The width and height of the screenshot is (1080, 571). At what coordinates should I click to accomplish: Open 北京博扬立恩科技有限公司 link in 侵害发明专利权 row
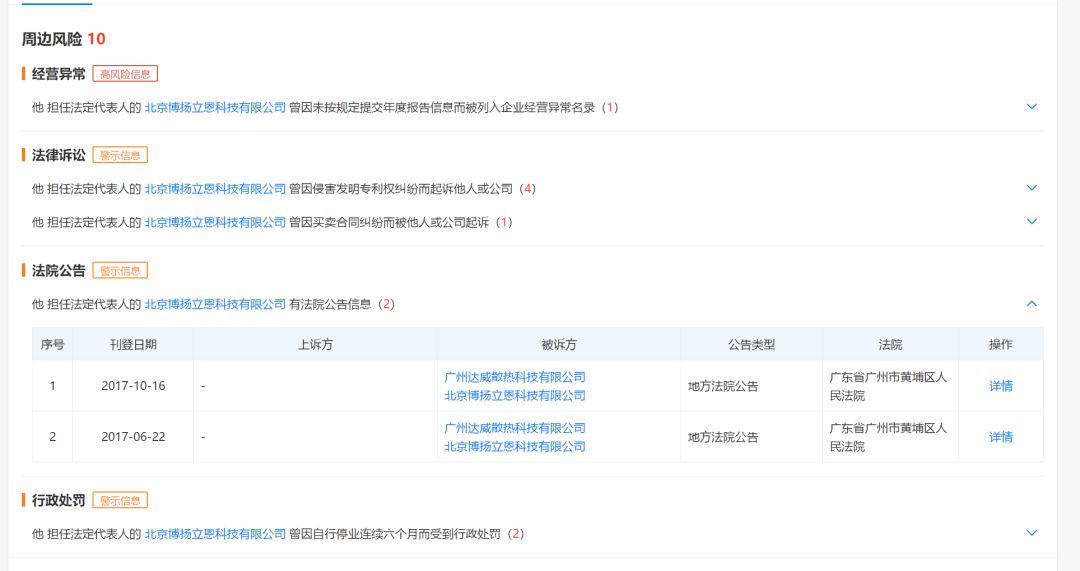pyautogui.click(x=215, y=189)
